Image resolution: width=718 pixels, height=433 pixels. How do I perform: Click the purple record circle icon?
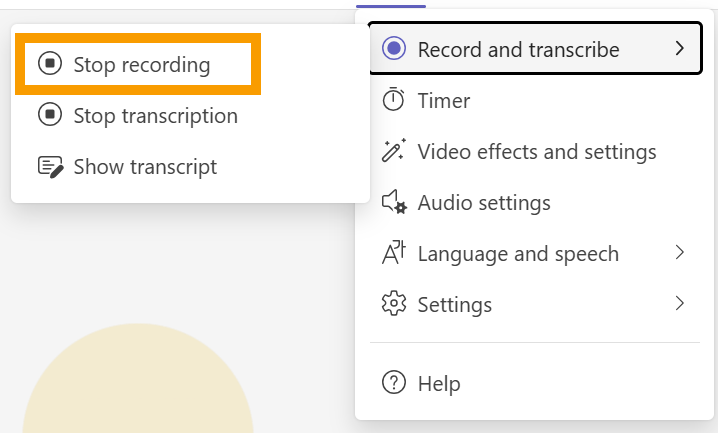[x=394, y=49]
